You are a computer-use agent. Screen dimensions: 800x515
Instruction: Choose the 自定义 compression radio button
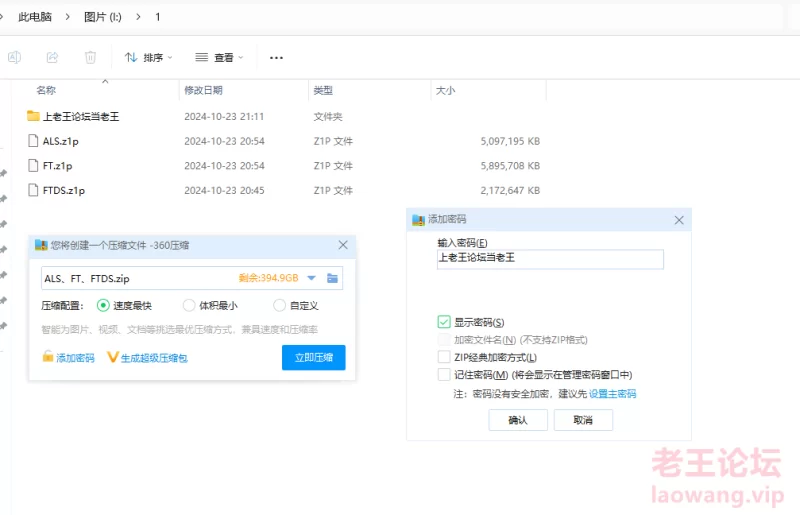(x=279, y=305)
